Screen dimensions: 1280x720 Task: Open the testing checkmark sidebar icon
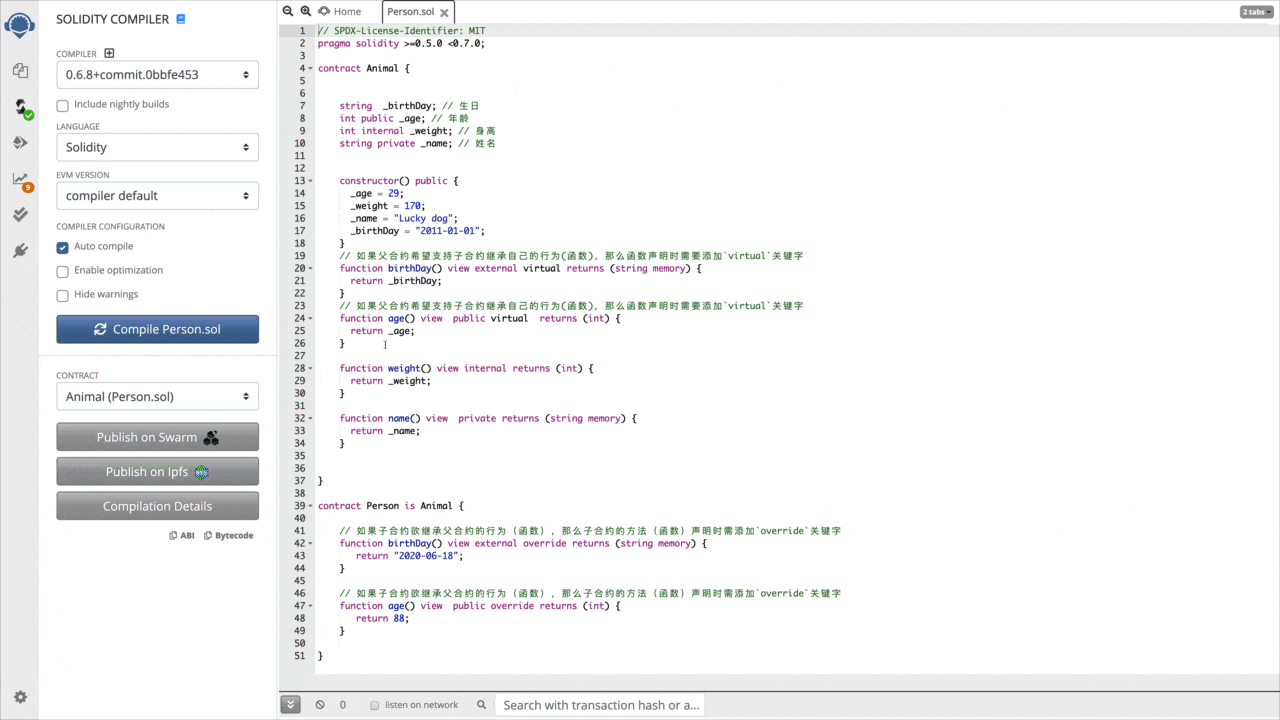[19, 215]
